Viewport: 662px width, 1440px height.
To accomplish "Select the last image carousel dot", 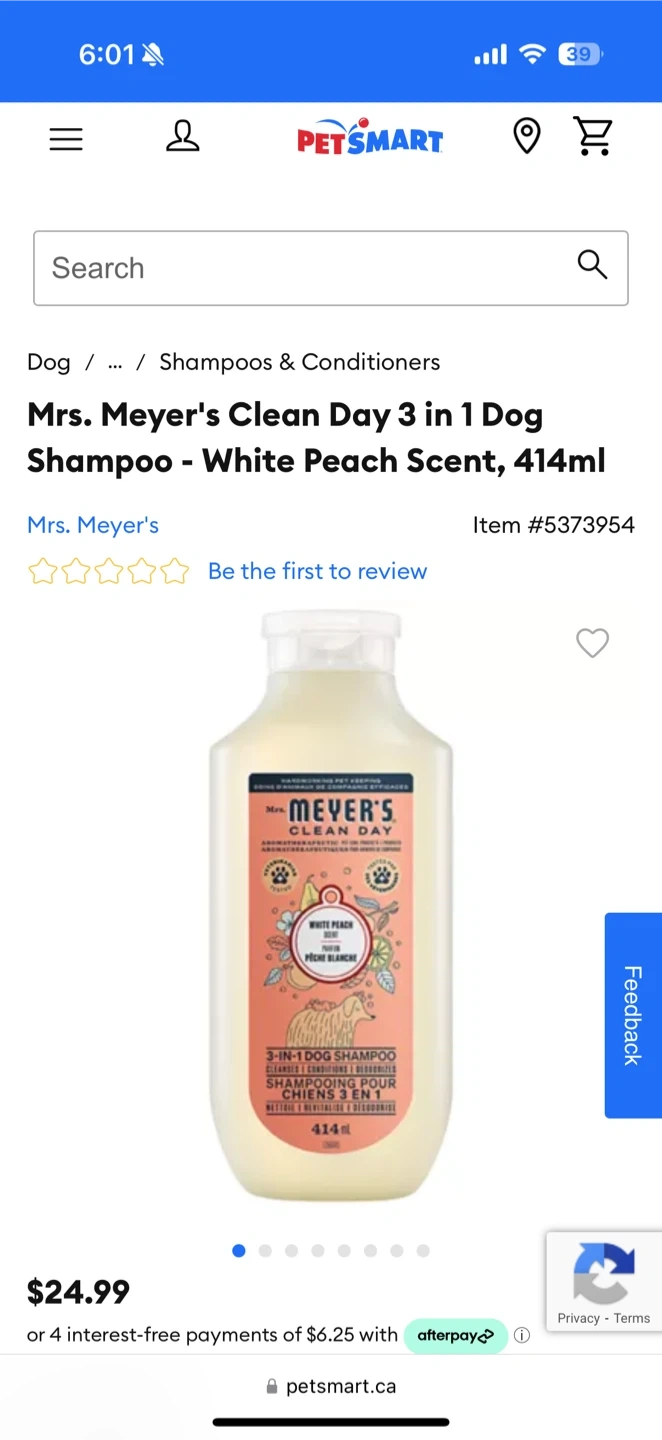I will (423, 1251).
